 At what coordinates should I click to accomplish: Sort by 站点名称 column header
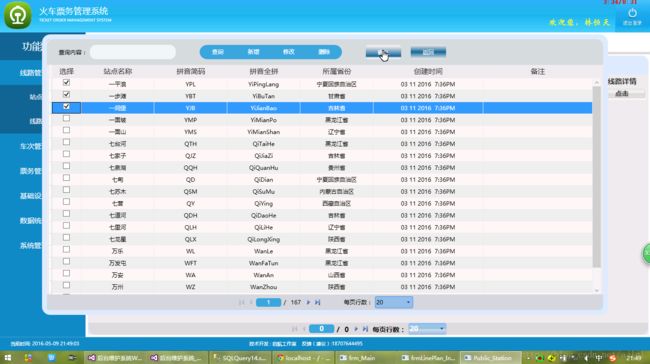tap(118, 71)
